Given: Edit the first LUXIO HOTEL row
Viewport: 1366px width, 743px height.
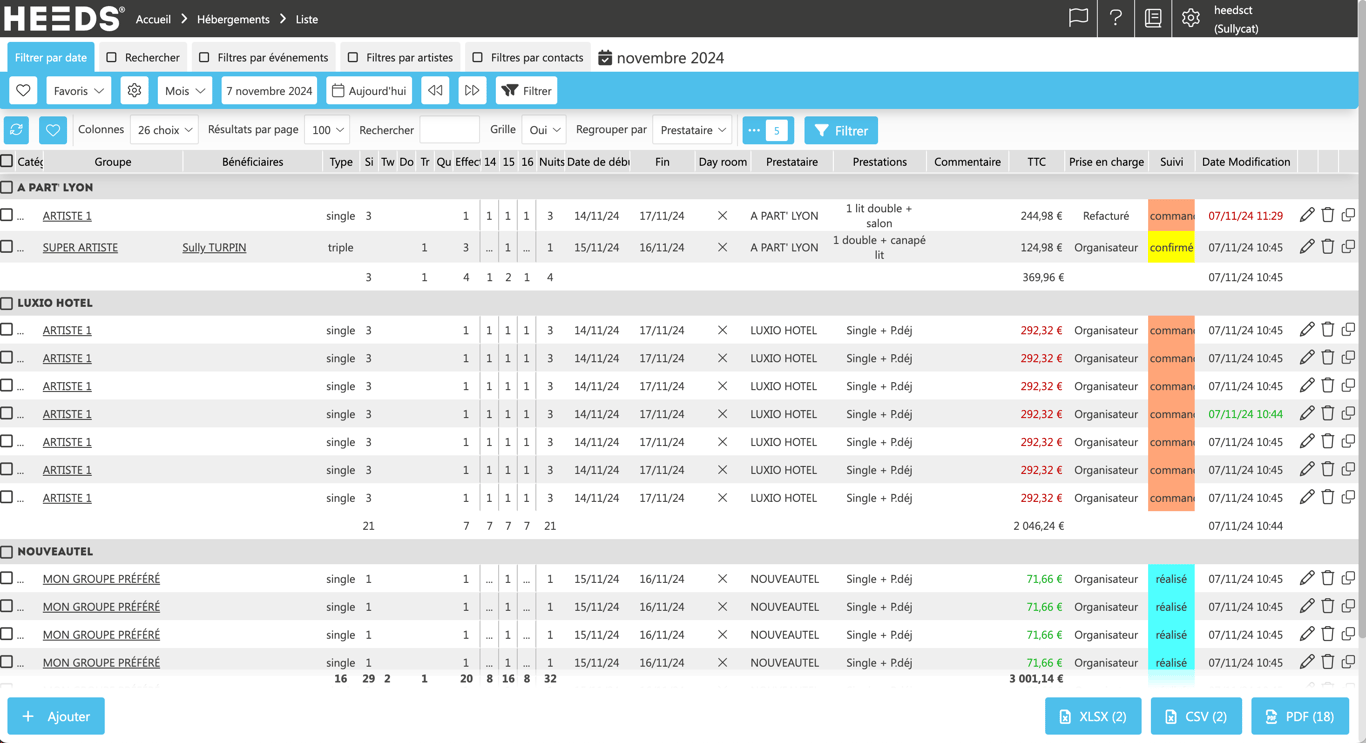Looking at the screenshot, I should 1307,330.
